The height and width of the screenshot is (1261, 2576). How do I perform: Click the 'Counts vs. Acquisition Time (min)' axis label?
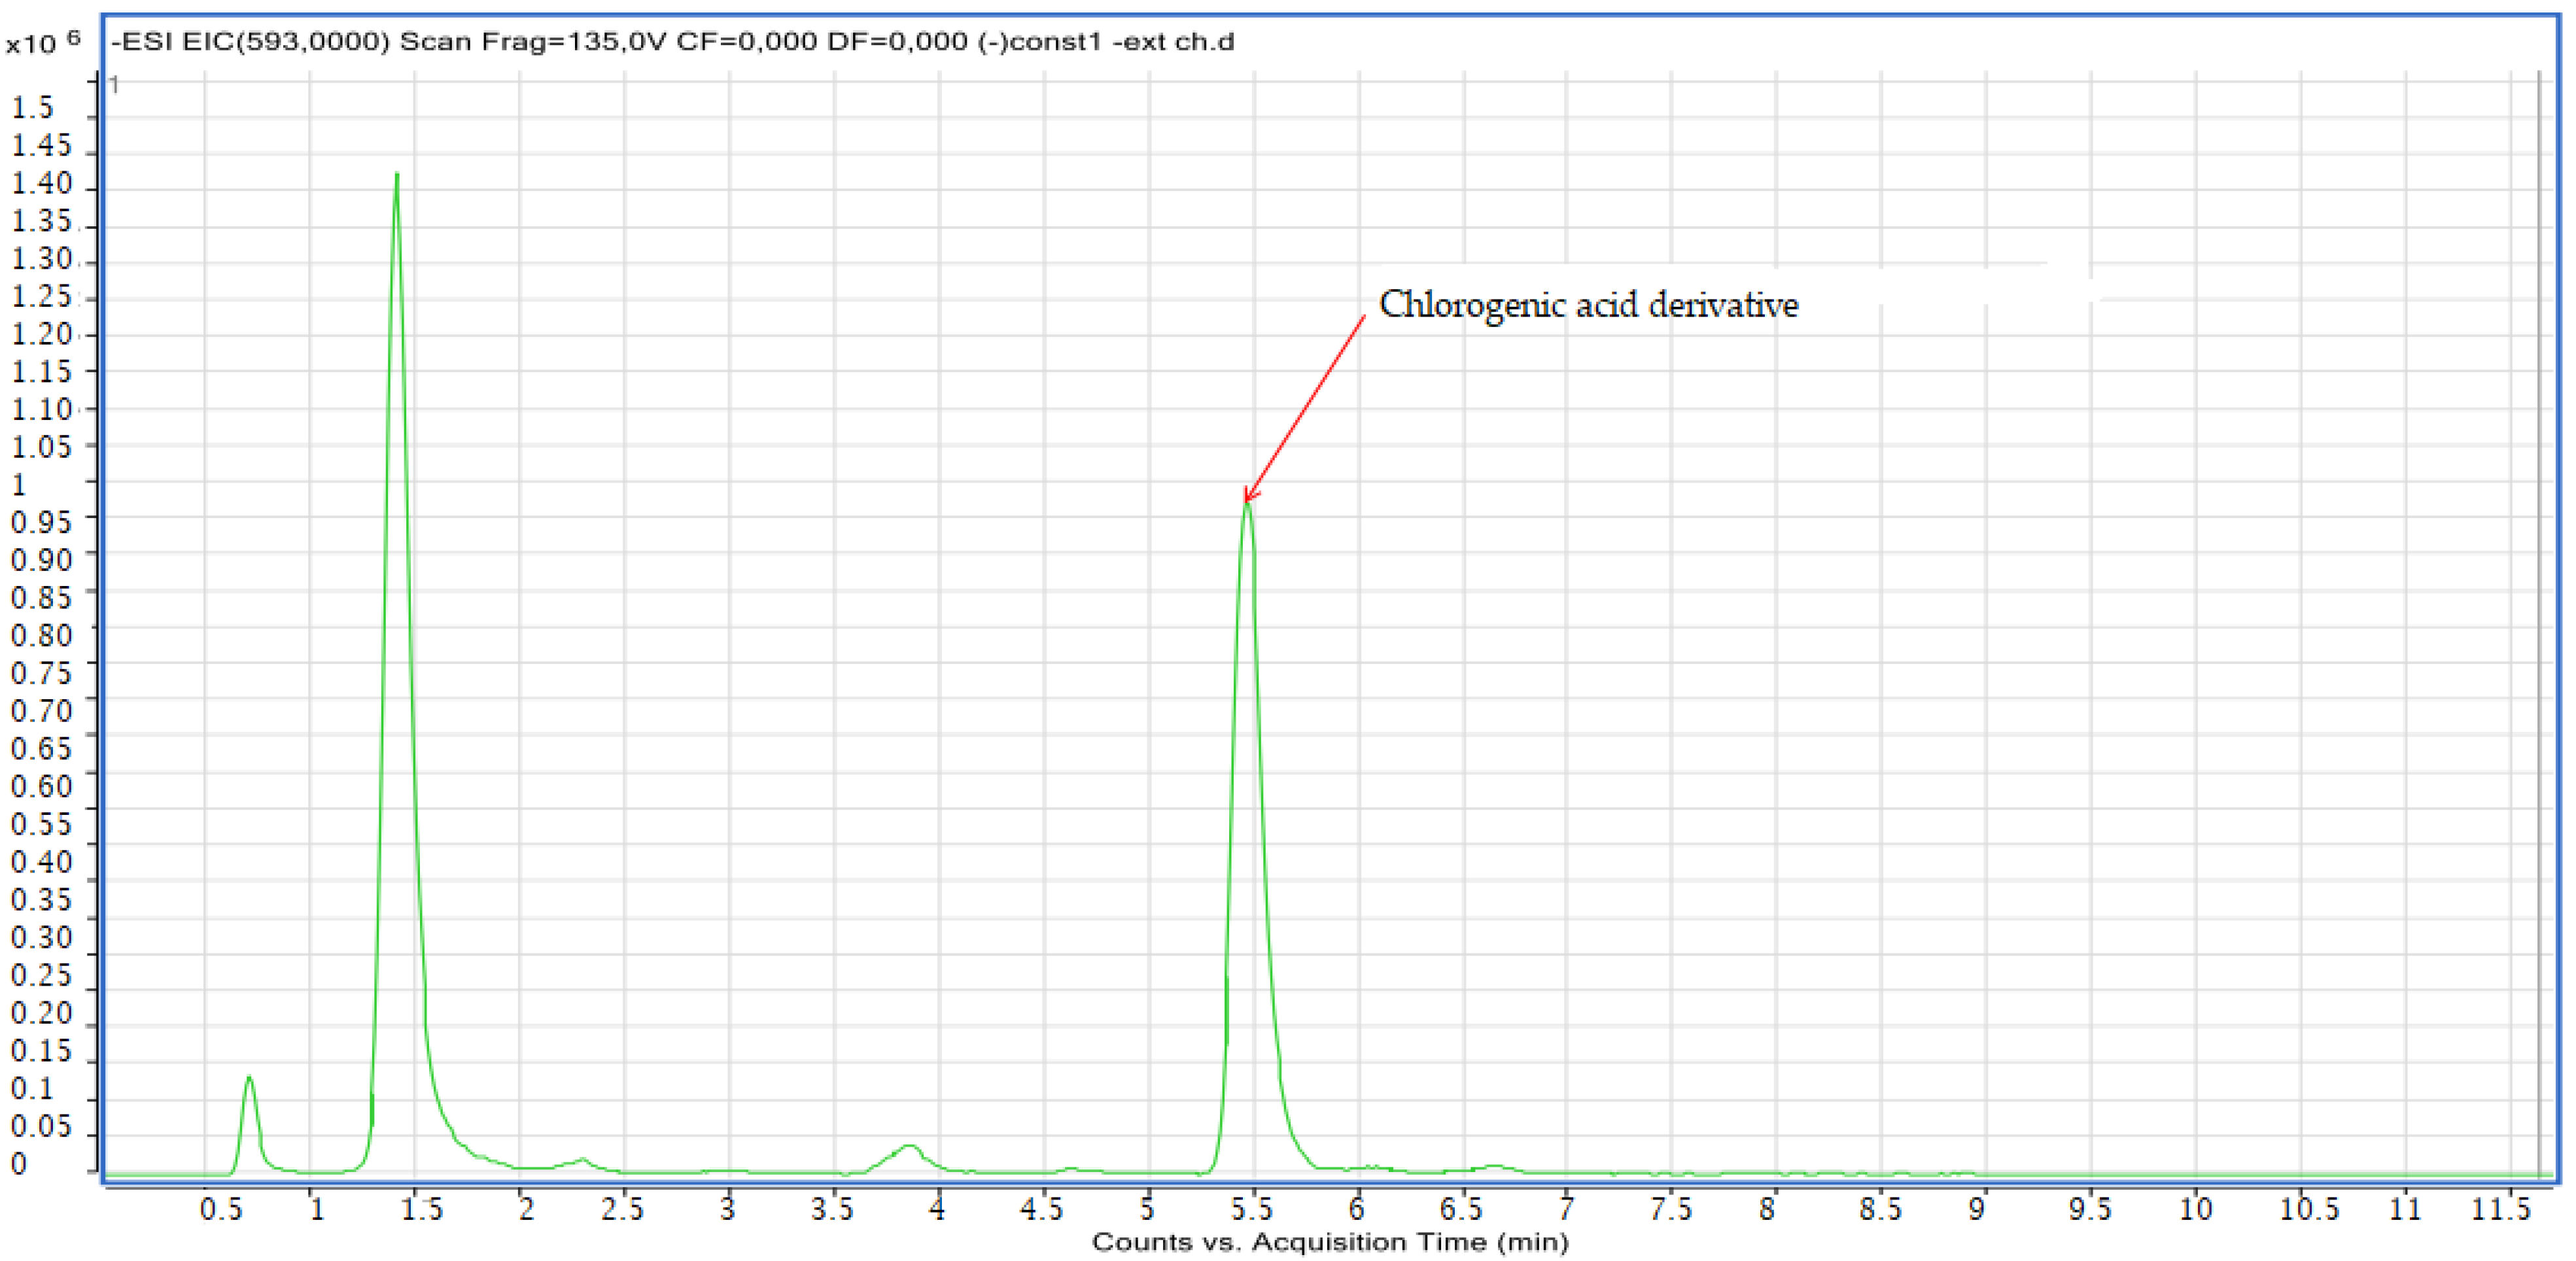tap(1330, 1242)
